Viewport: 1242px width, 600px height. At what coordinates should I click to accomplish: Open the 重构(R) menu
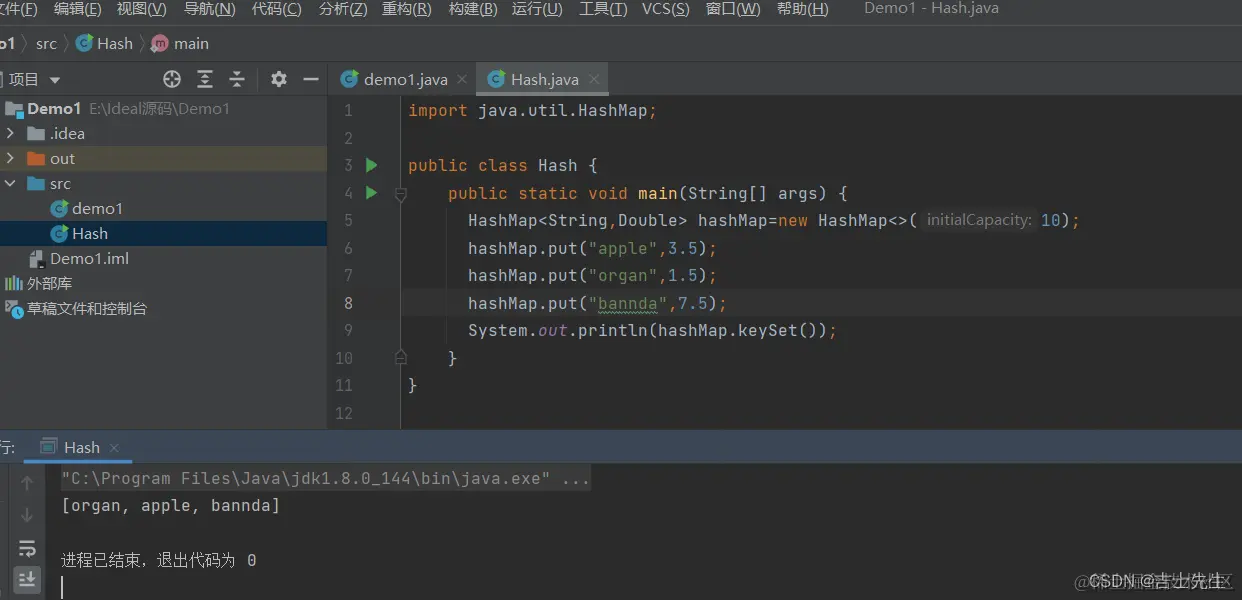[407, 9]
